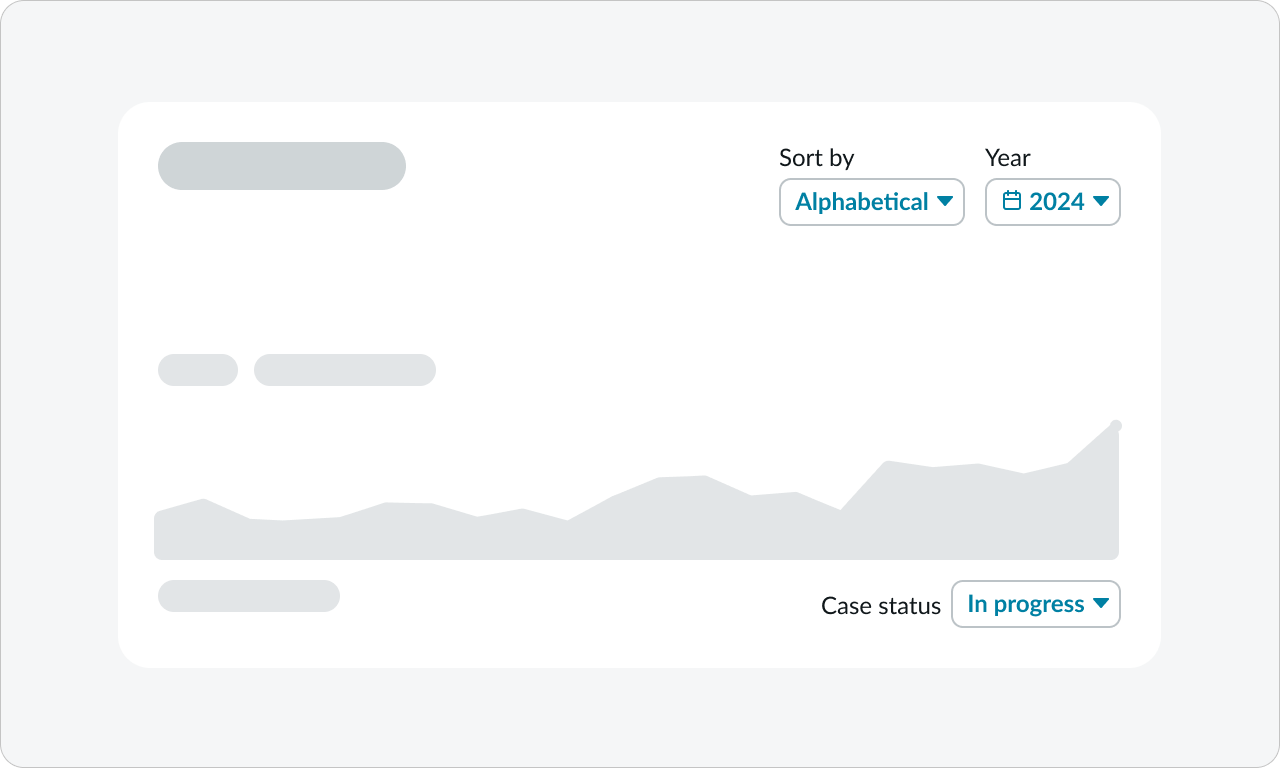This screenshot has height=768, width=1280.
Task: Click the Sort by label
Action: [816, 158]
